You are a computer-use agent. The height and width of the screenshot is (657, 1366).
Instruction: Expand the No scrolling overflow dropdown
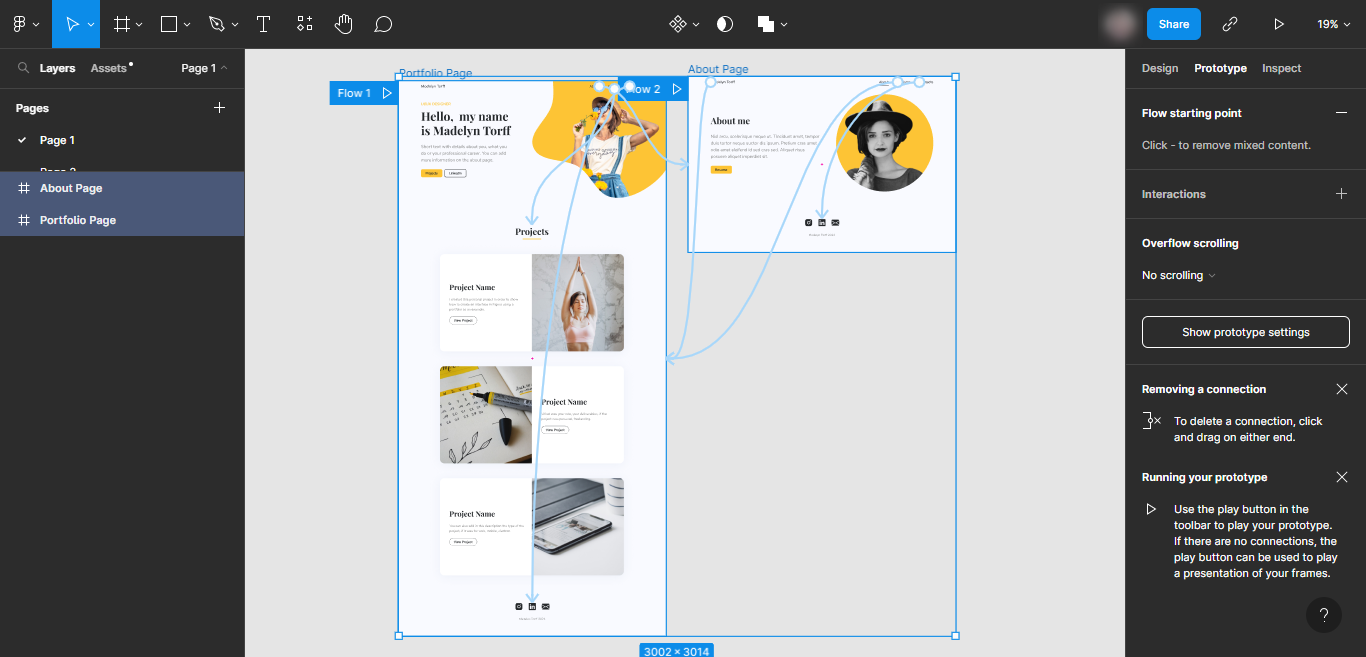(x=1179, y=275)
